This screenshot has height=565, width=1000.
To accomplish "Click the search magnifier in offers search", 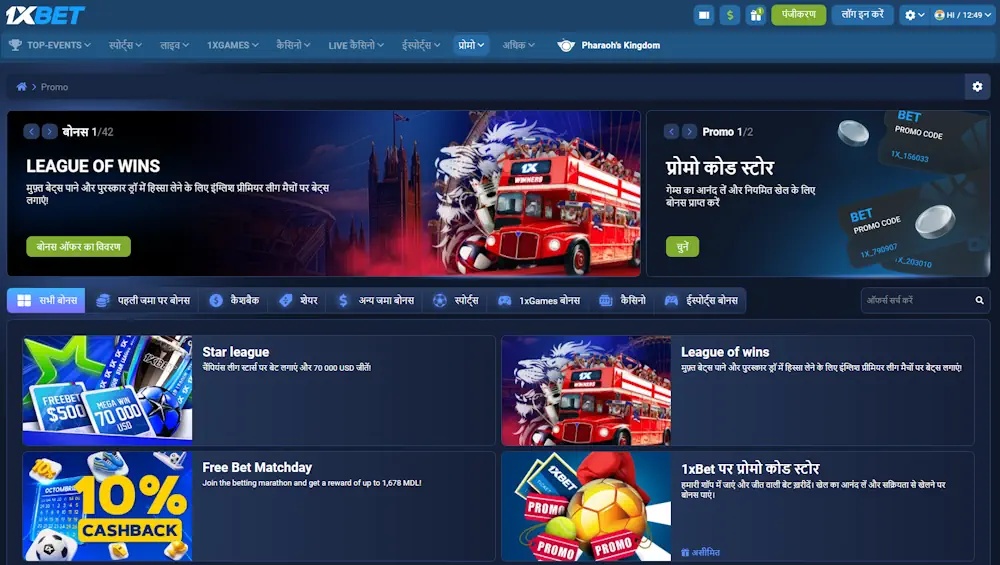I will click(x=979, y=300).
